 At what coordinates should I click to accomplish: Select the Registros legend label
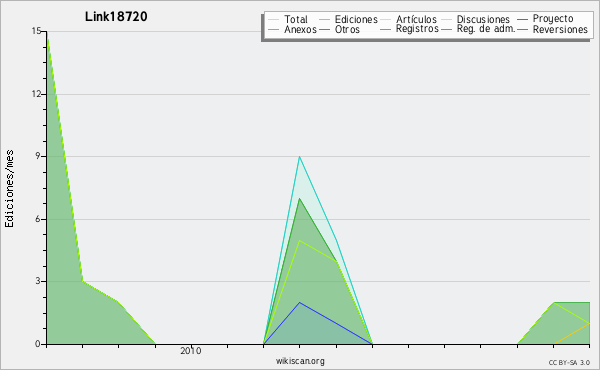pos(417,29)
